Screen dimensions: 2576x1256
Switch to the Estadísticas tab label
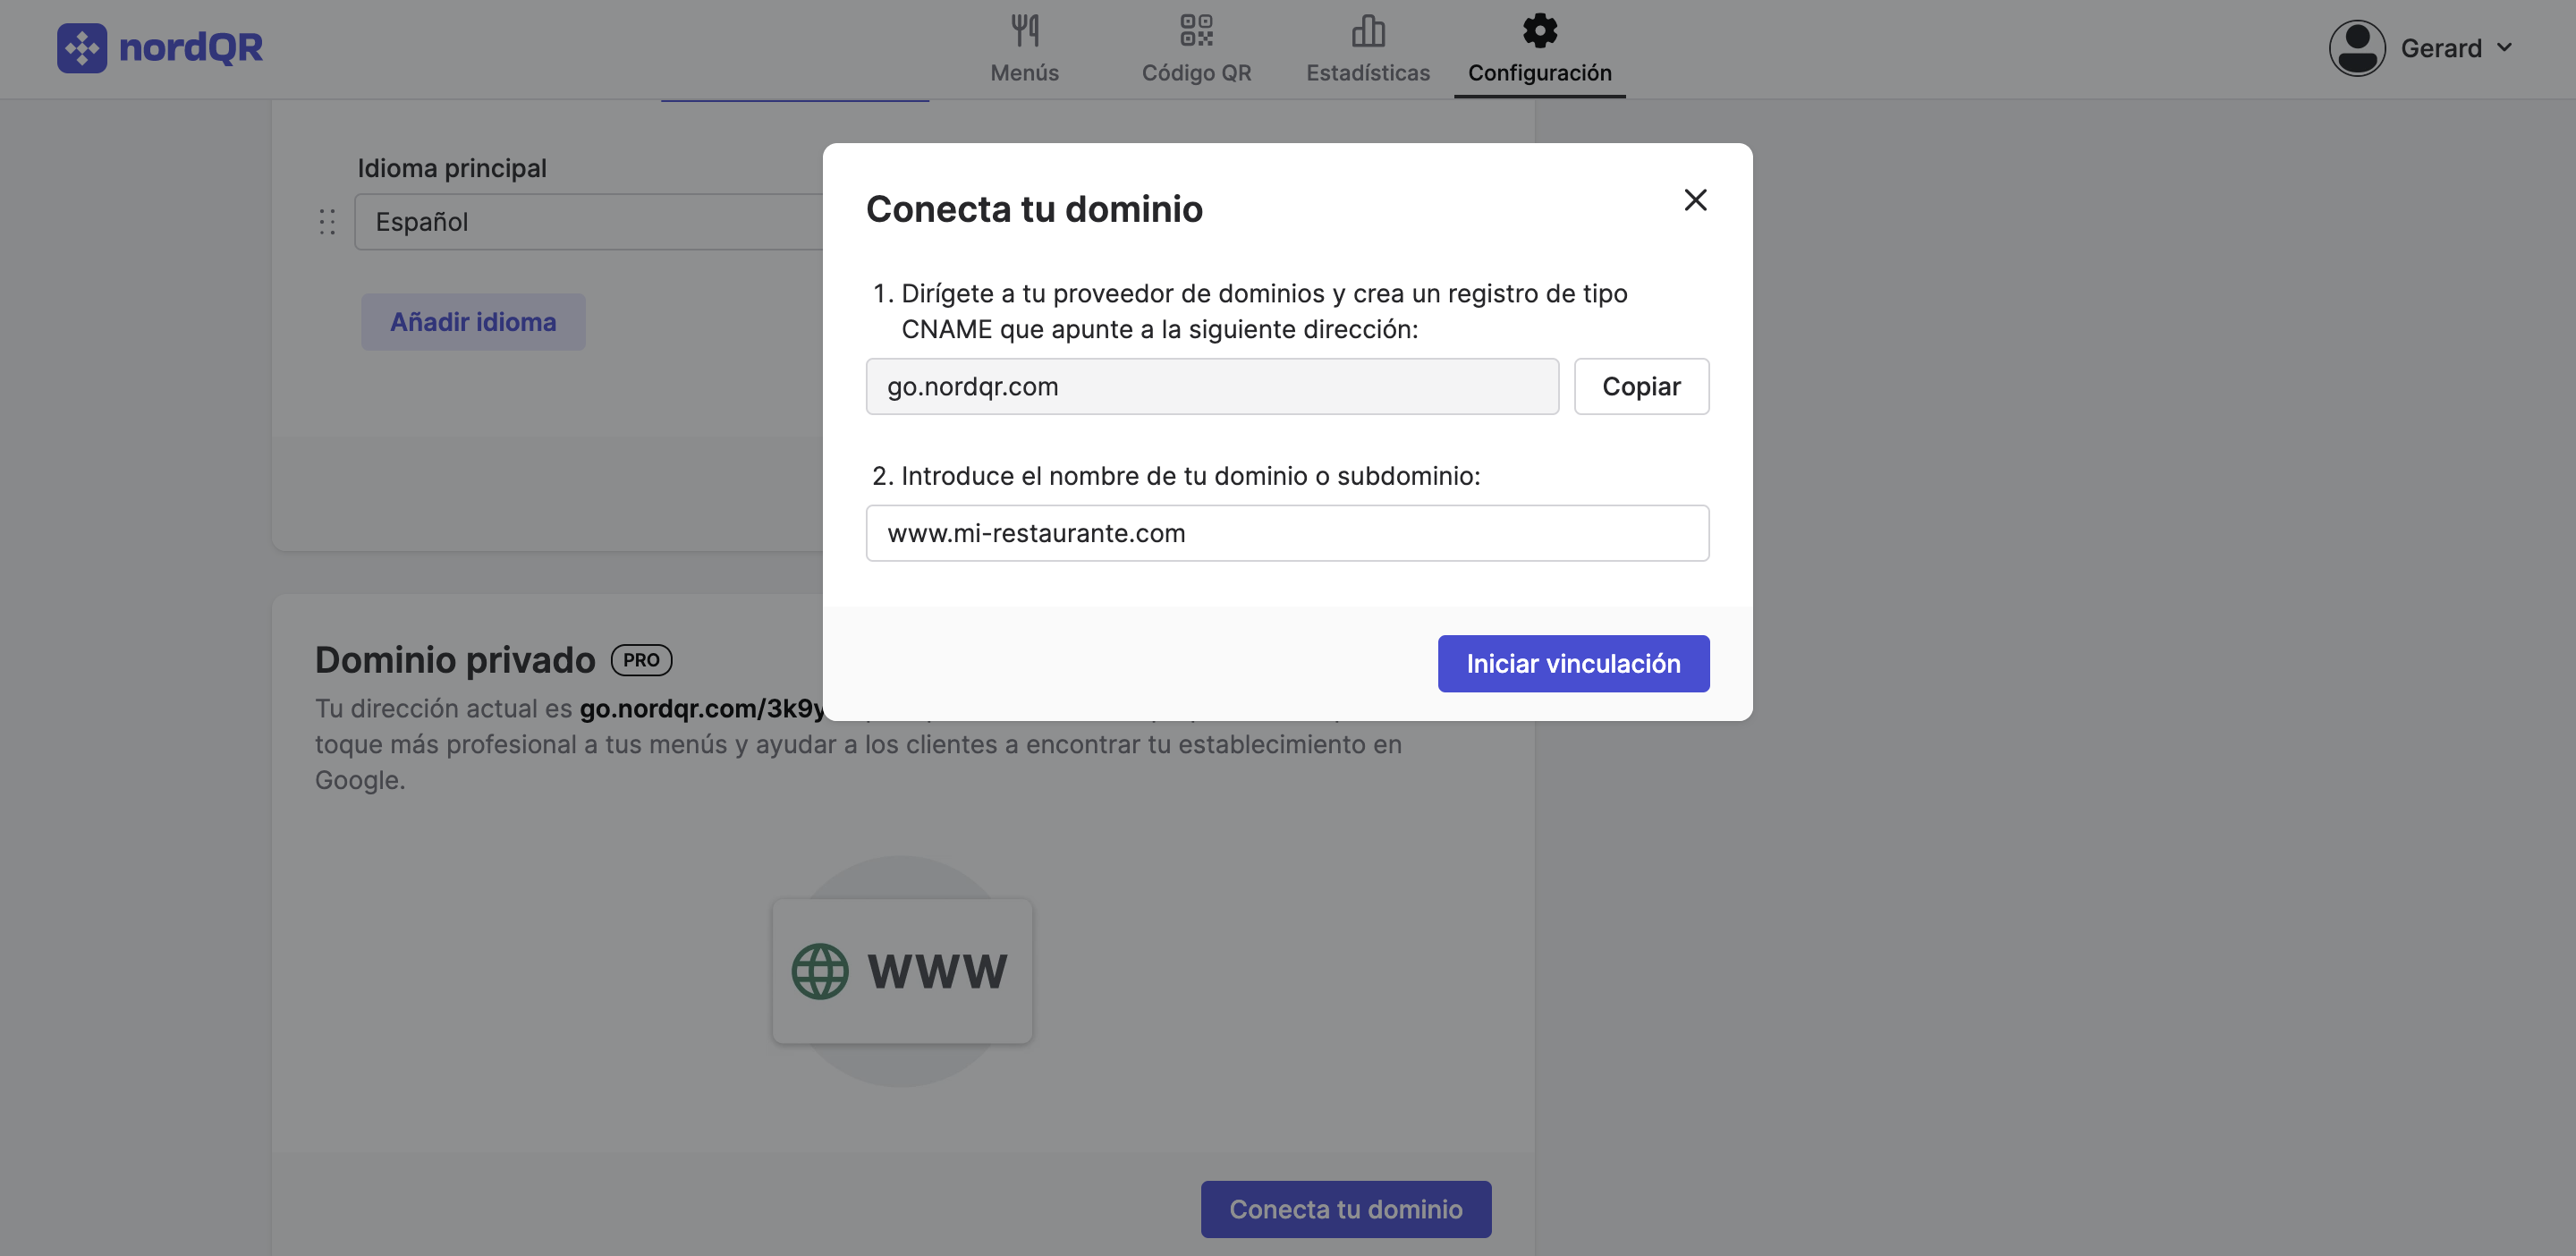(1367, 73)
